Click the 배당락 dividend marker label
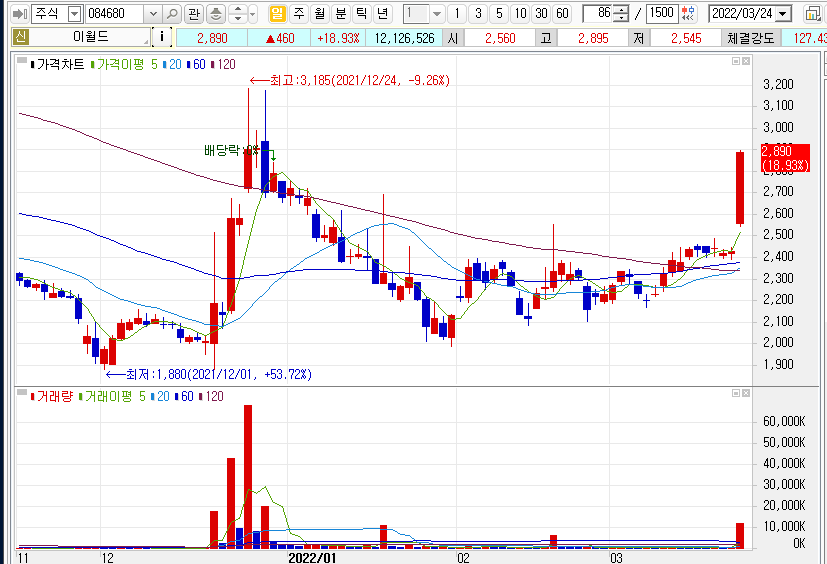The height and width of the screenshot is (564, 827). (x=231, y=150)
